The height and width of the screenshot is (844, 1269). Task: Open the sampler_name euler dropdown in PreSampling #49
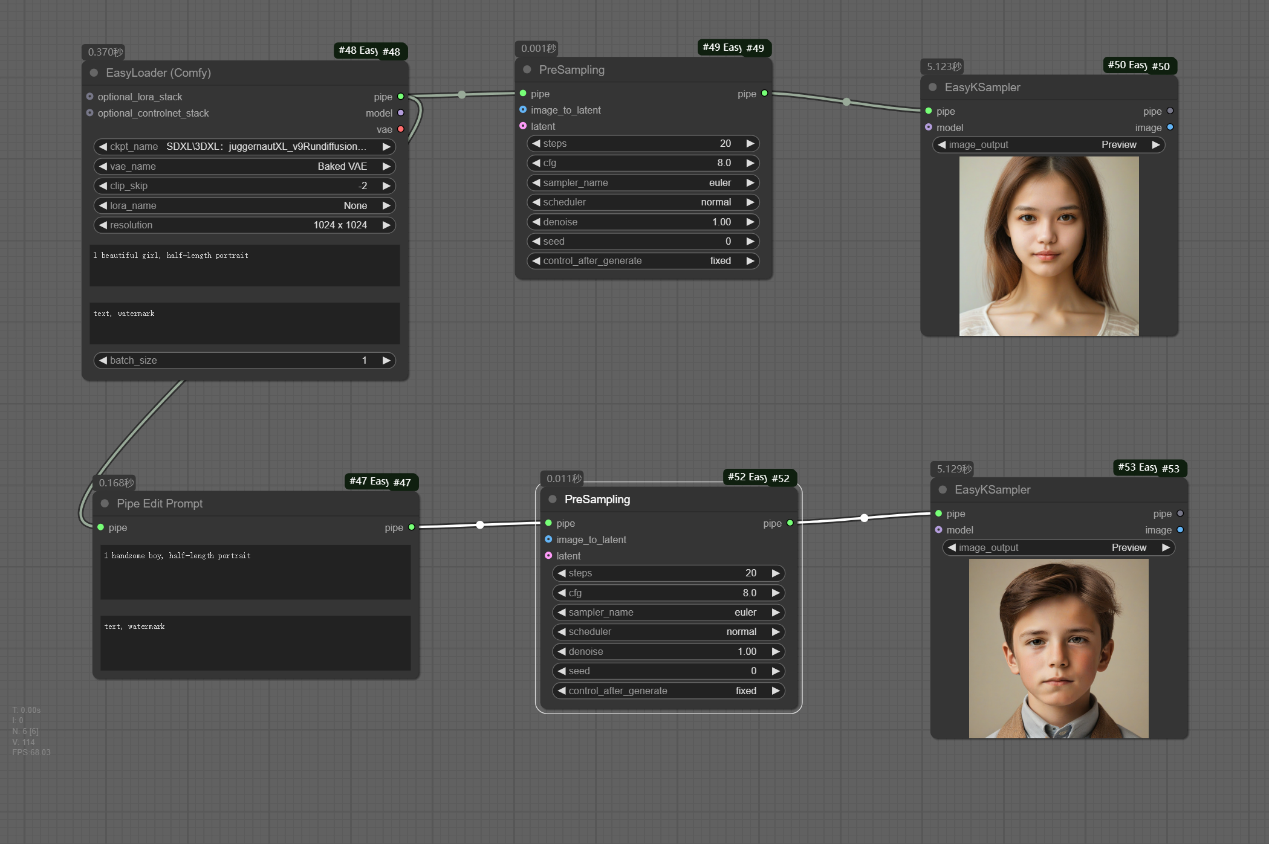pyautogui.click(x=643, y=183)
